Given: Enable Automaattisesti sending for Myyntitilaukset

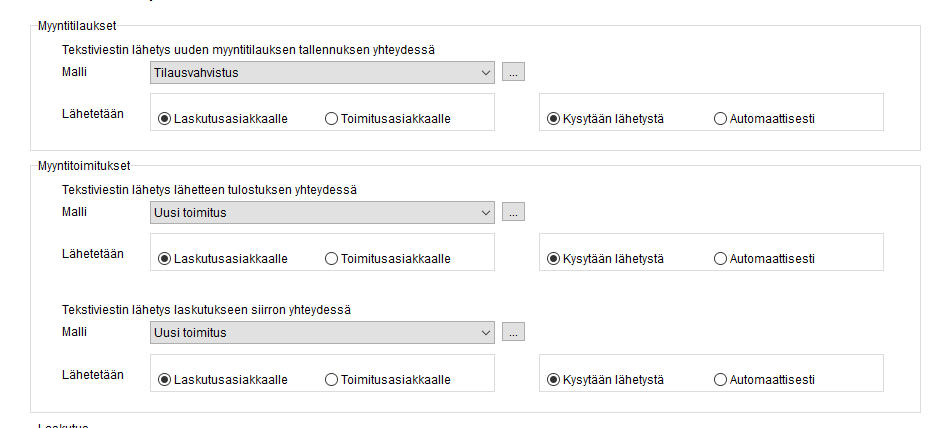Looking at the screenshot, I should (x=721, y=119).
